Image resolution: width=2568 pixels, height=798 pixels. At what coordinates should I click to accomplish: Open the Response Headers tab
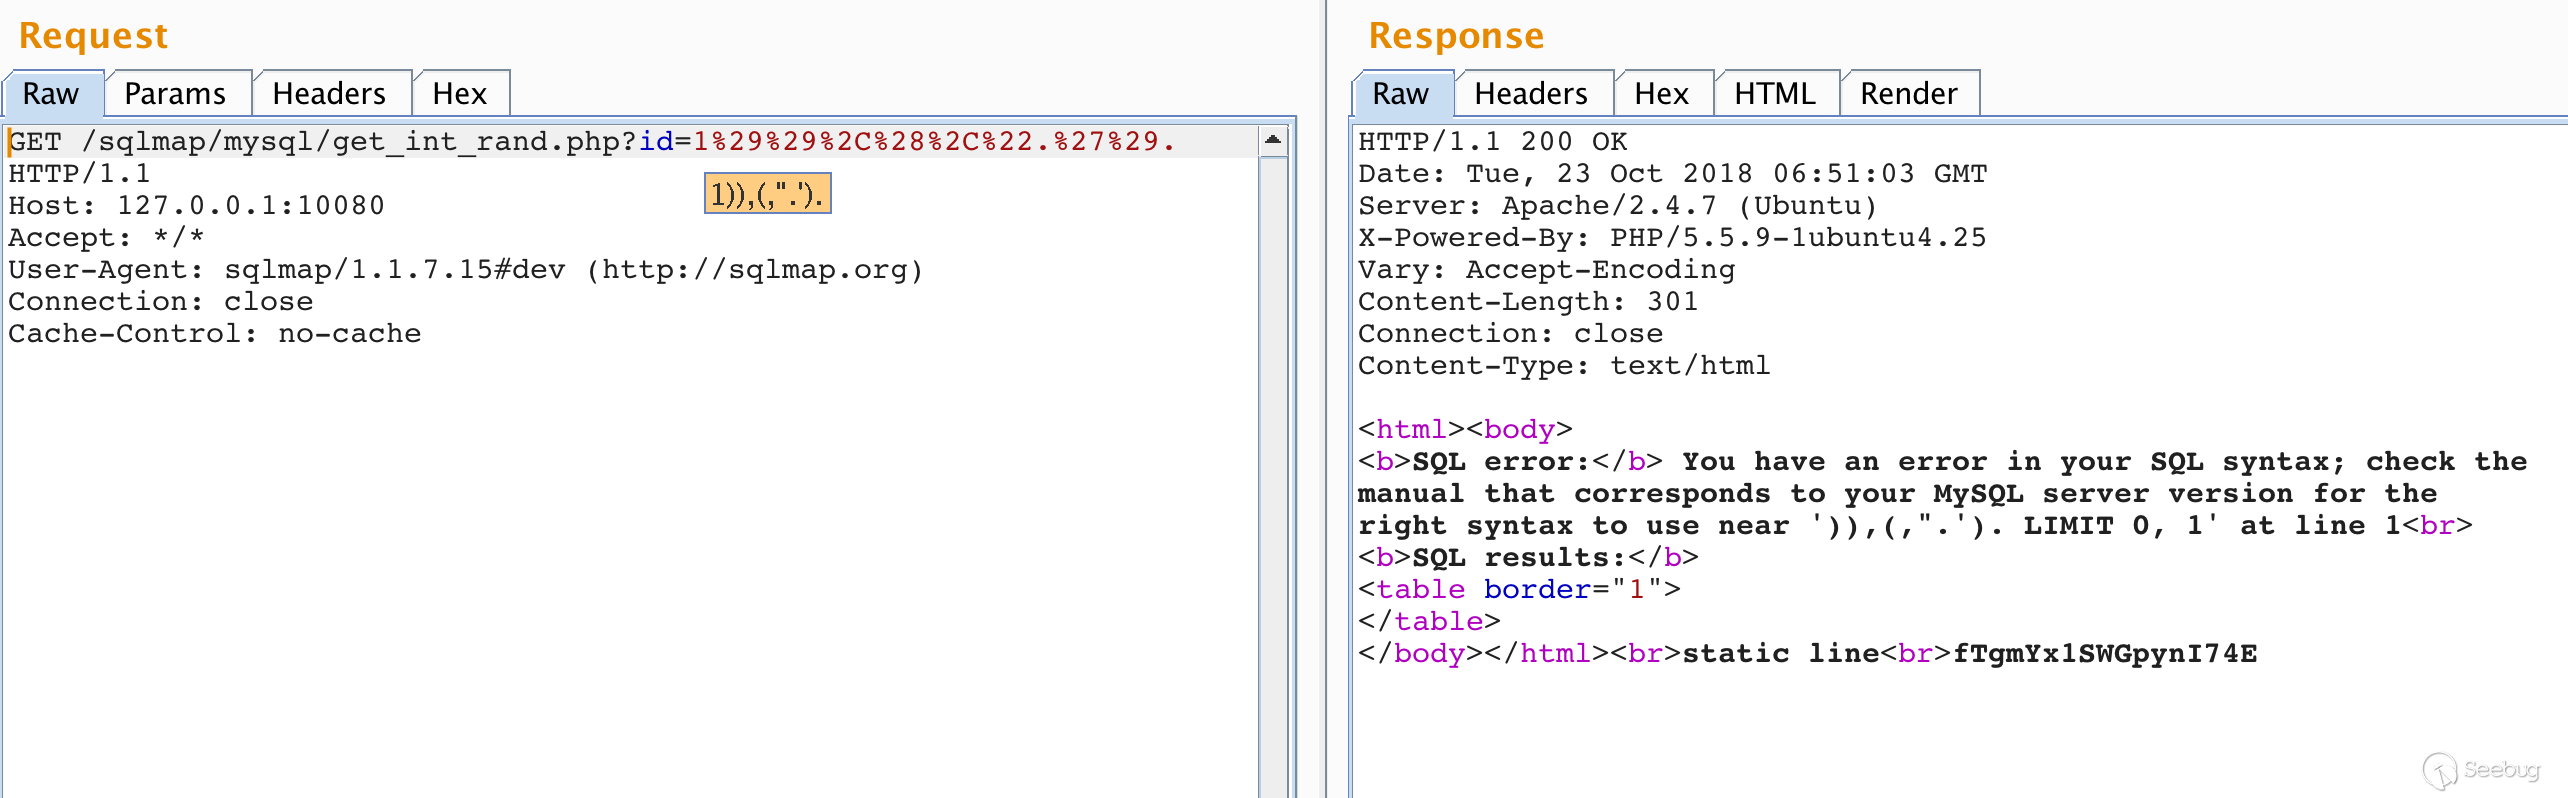point(1531,94)
